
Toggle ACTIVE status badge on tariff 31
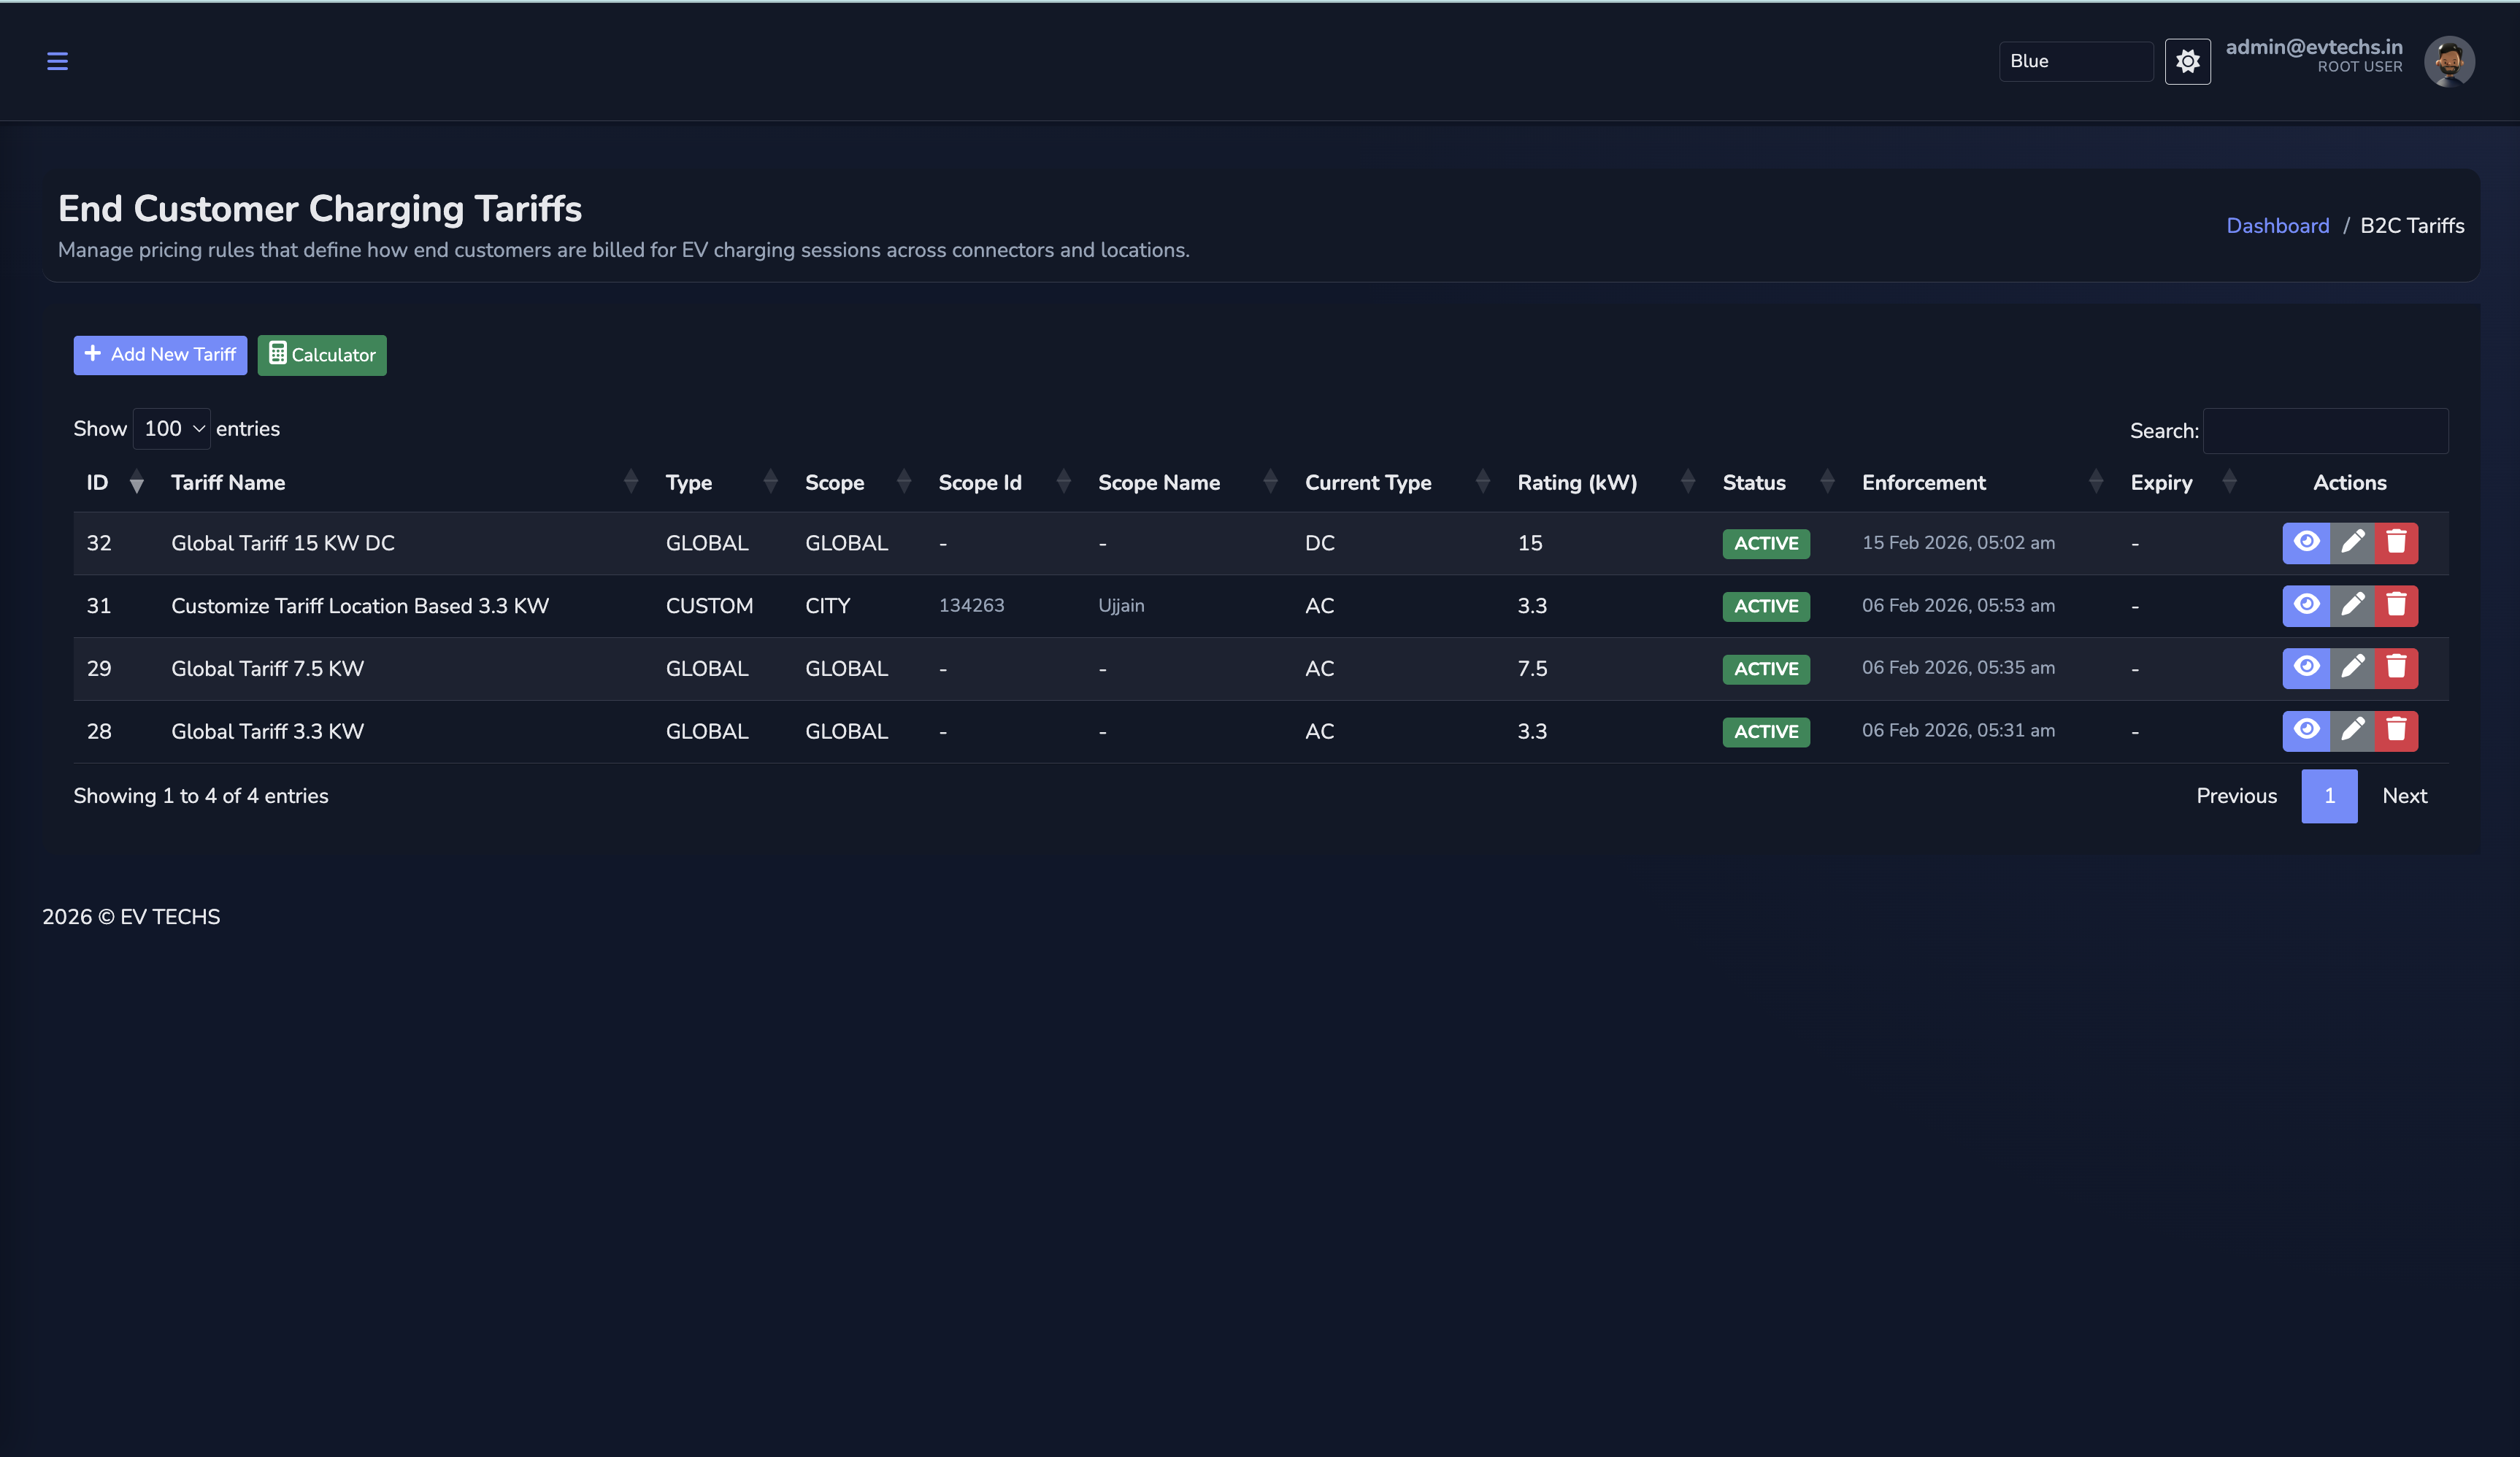click(x=1766, y=606)
